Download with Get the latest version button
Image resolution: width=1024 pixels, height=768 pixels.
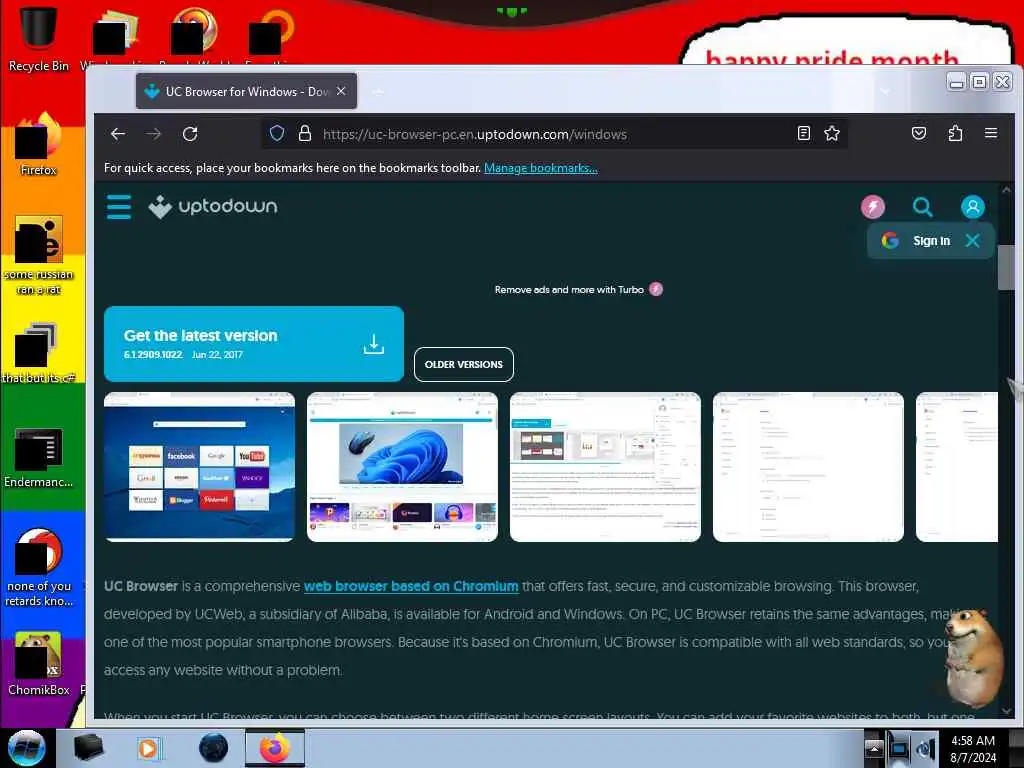(x=254, y=344)
